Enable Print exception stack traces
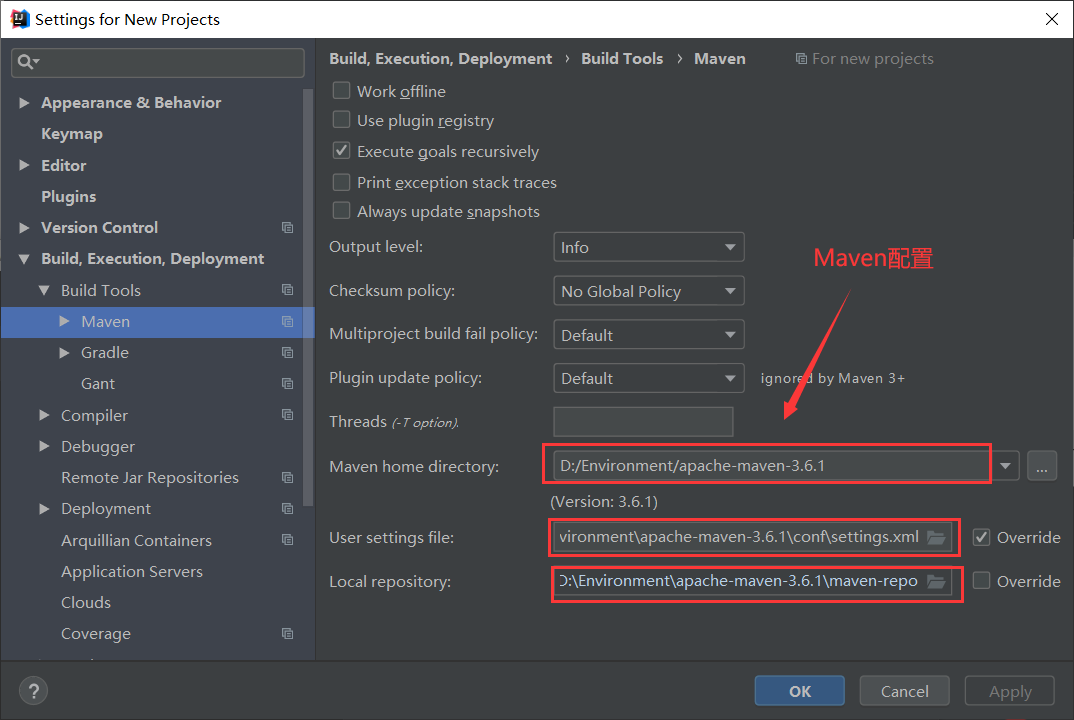 pyautogui.click(x=341, y=182)
